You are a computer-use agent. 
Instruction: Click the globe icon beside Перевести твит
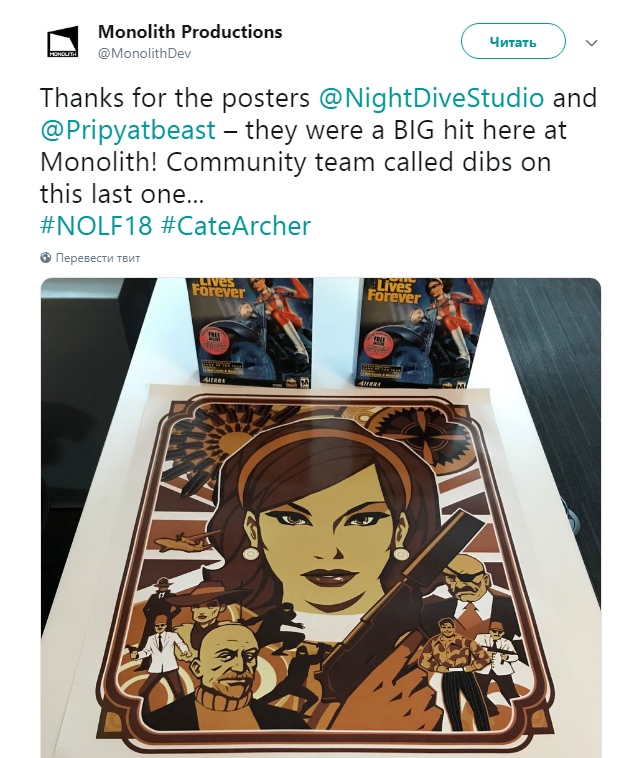point(45,258)
